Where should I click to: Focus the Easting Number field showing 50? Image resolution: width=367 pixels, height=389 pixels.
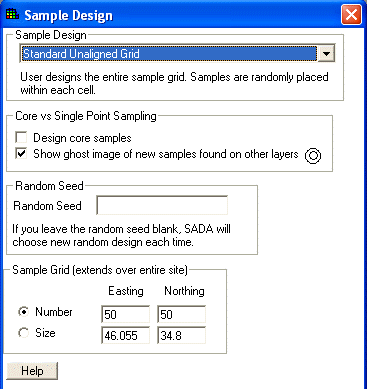tap(125, 314)
